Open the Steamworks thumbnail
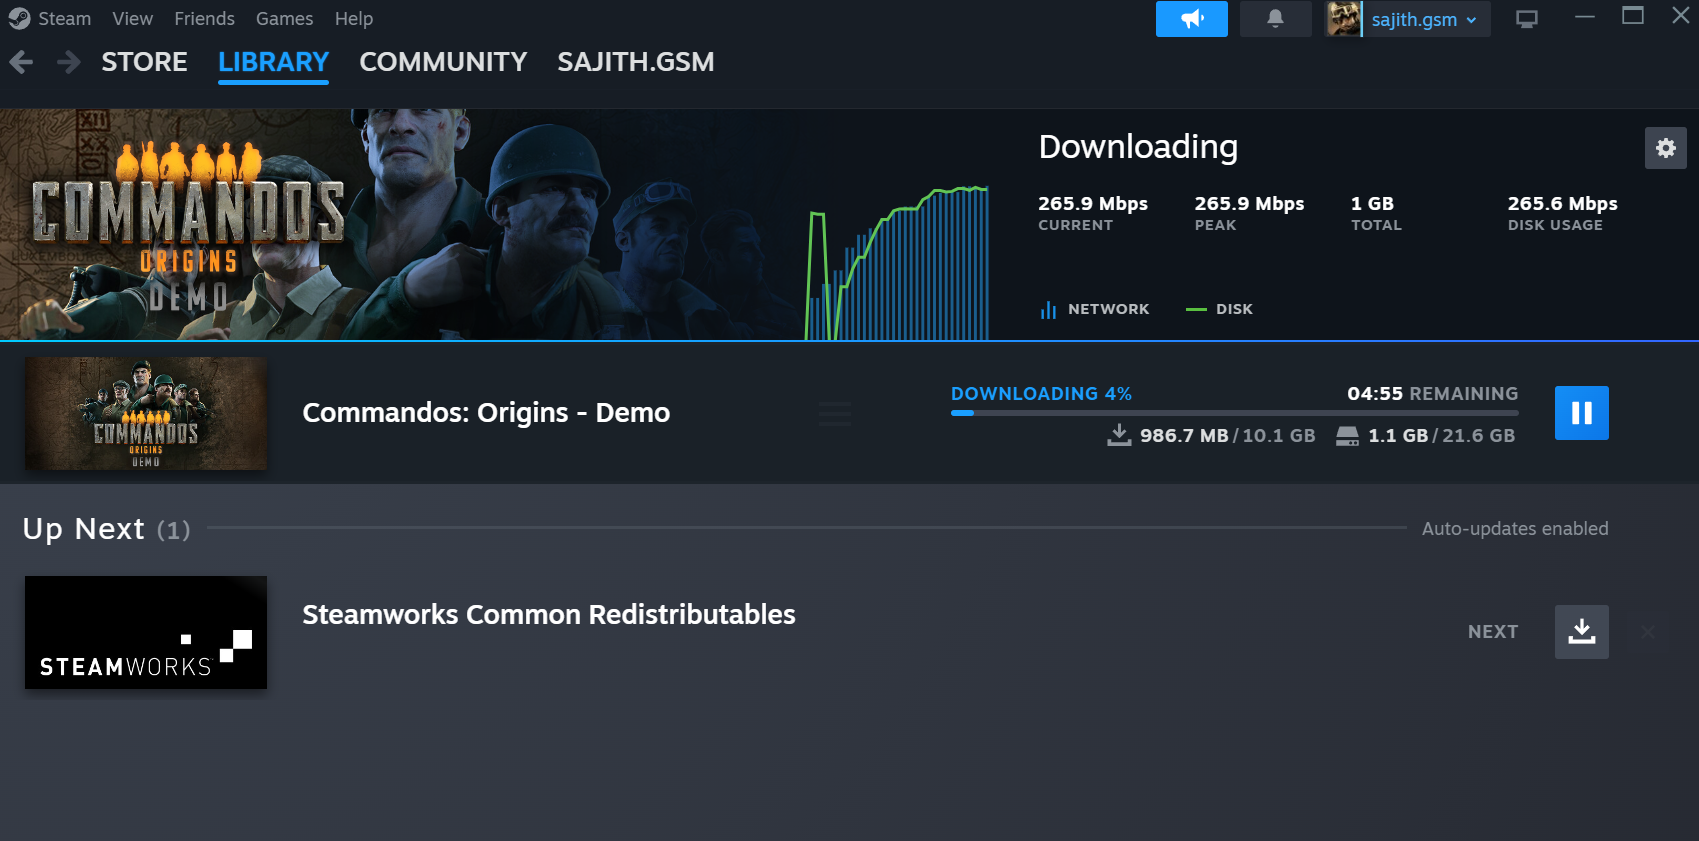 click(146, 632)
